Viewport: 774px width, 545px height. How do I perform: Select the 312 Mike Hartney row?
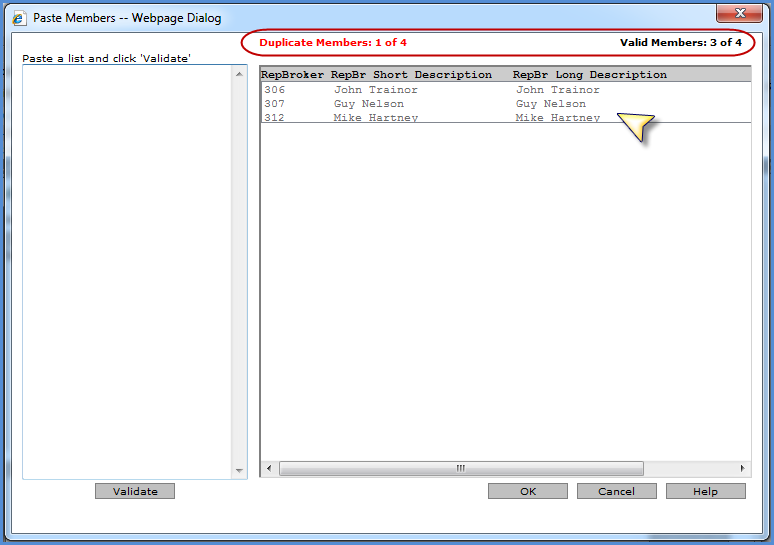[506, 117]
